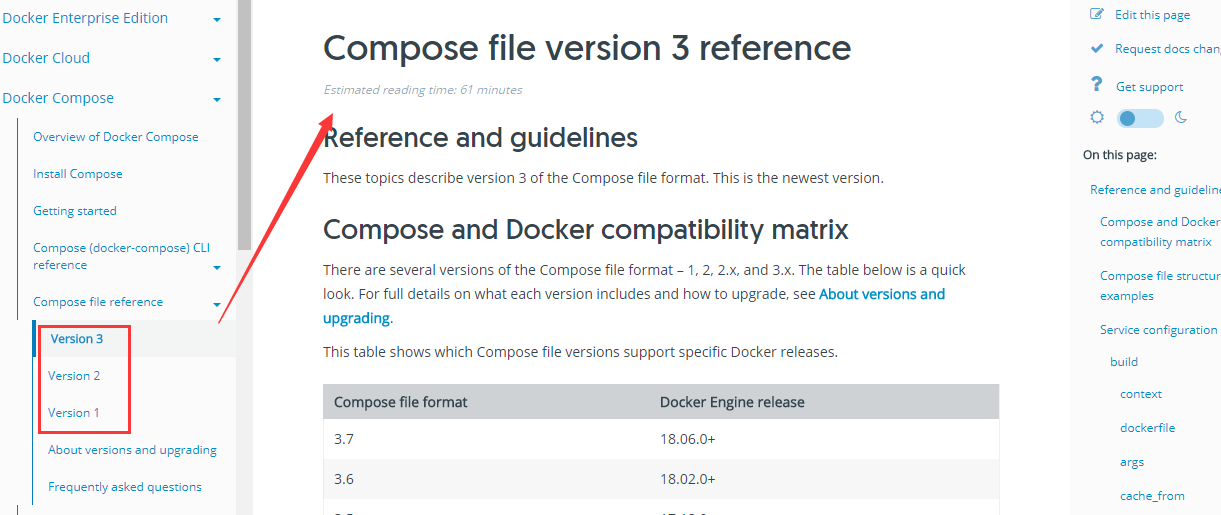
Task: Expand the Docker Cloud menu arrow
Action: point(217,60)
